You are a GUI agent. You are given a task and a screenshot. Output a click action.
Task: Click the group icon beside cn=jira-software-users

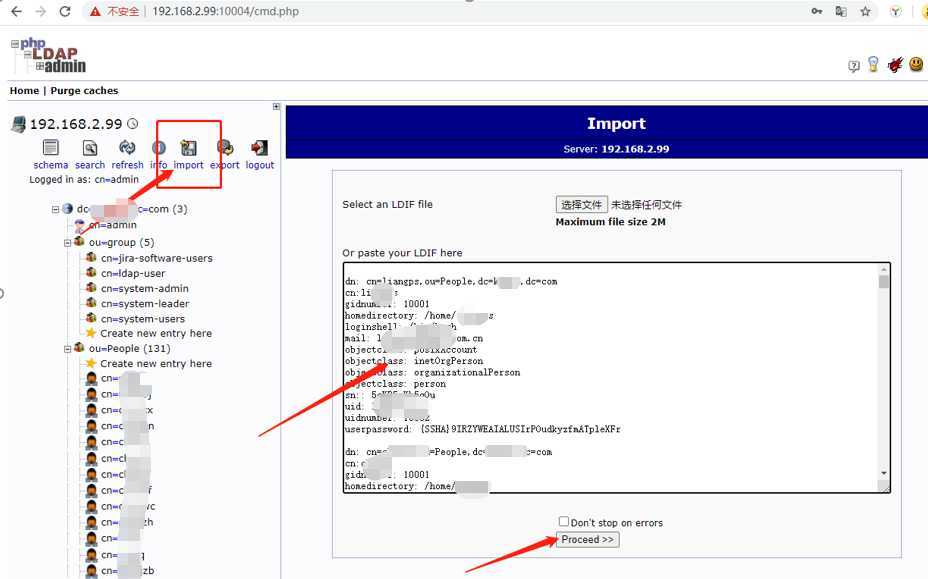[91, 258]
